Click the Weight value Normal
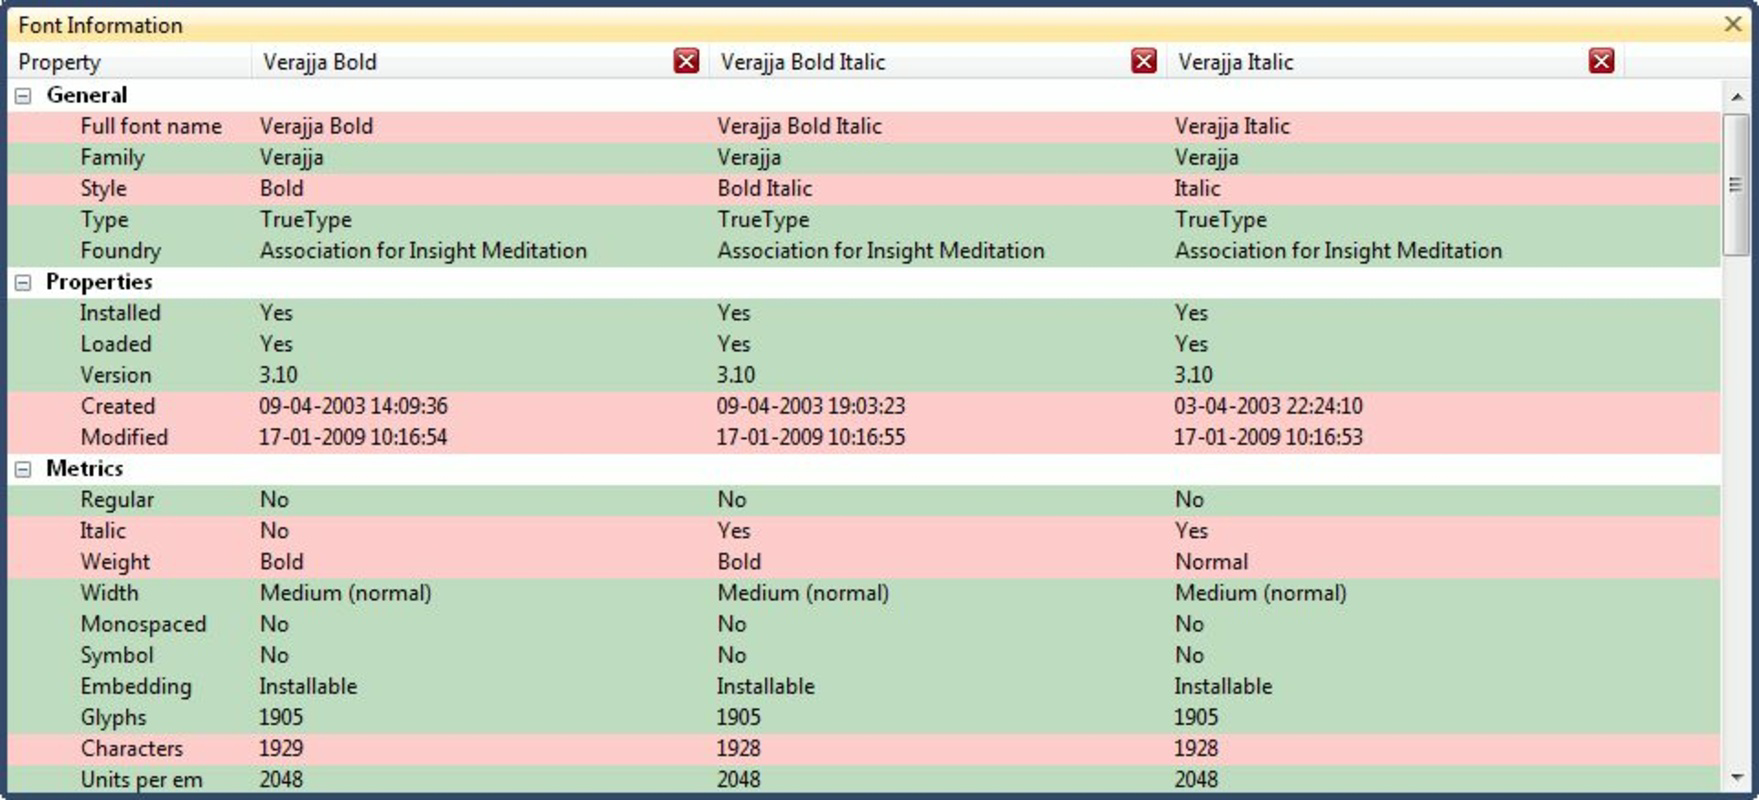 click(1211, 561)
